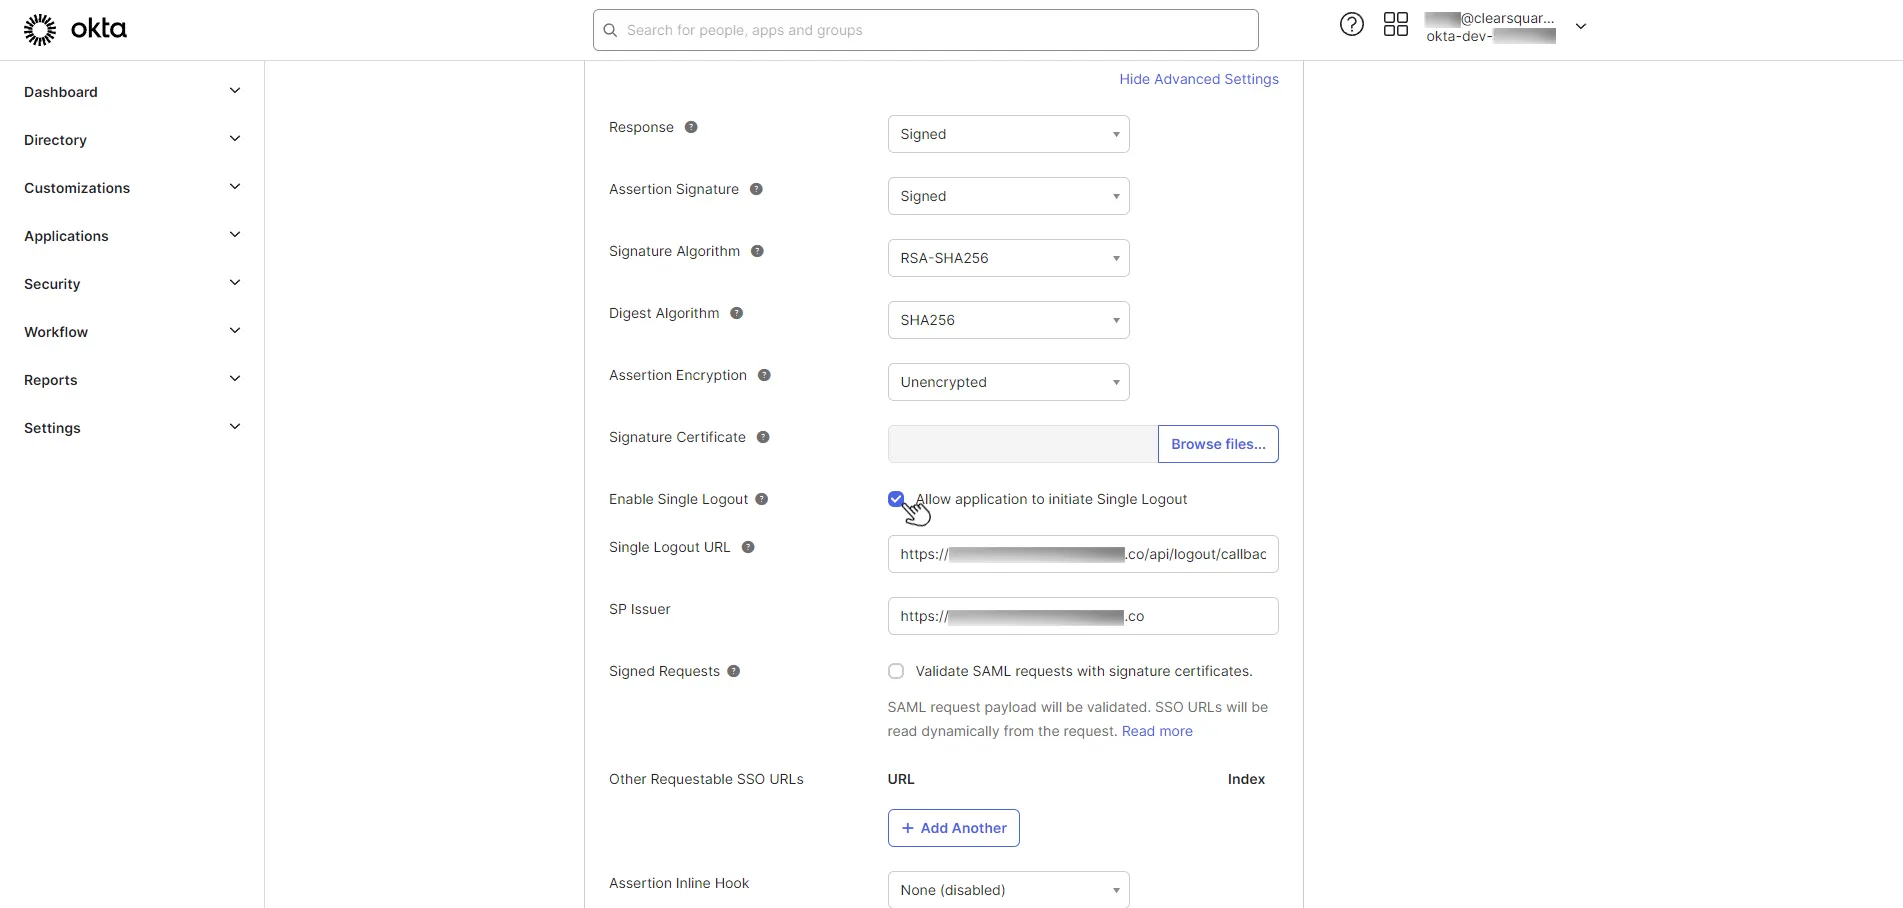This screenshot has width=1903, height=908.
Task: Open the Assertion Inline Hook dropdown
Action: (x=1008, y=889)
